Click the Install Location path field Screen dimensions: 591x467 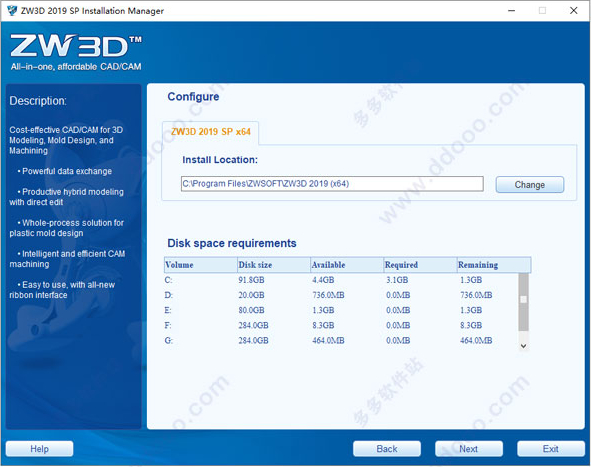click(x=332, y=184)
